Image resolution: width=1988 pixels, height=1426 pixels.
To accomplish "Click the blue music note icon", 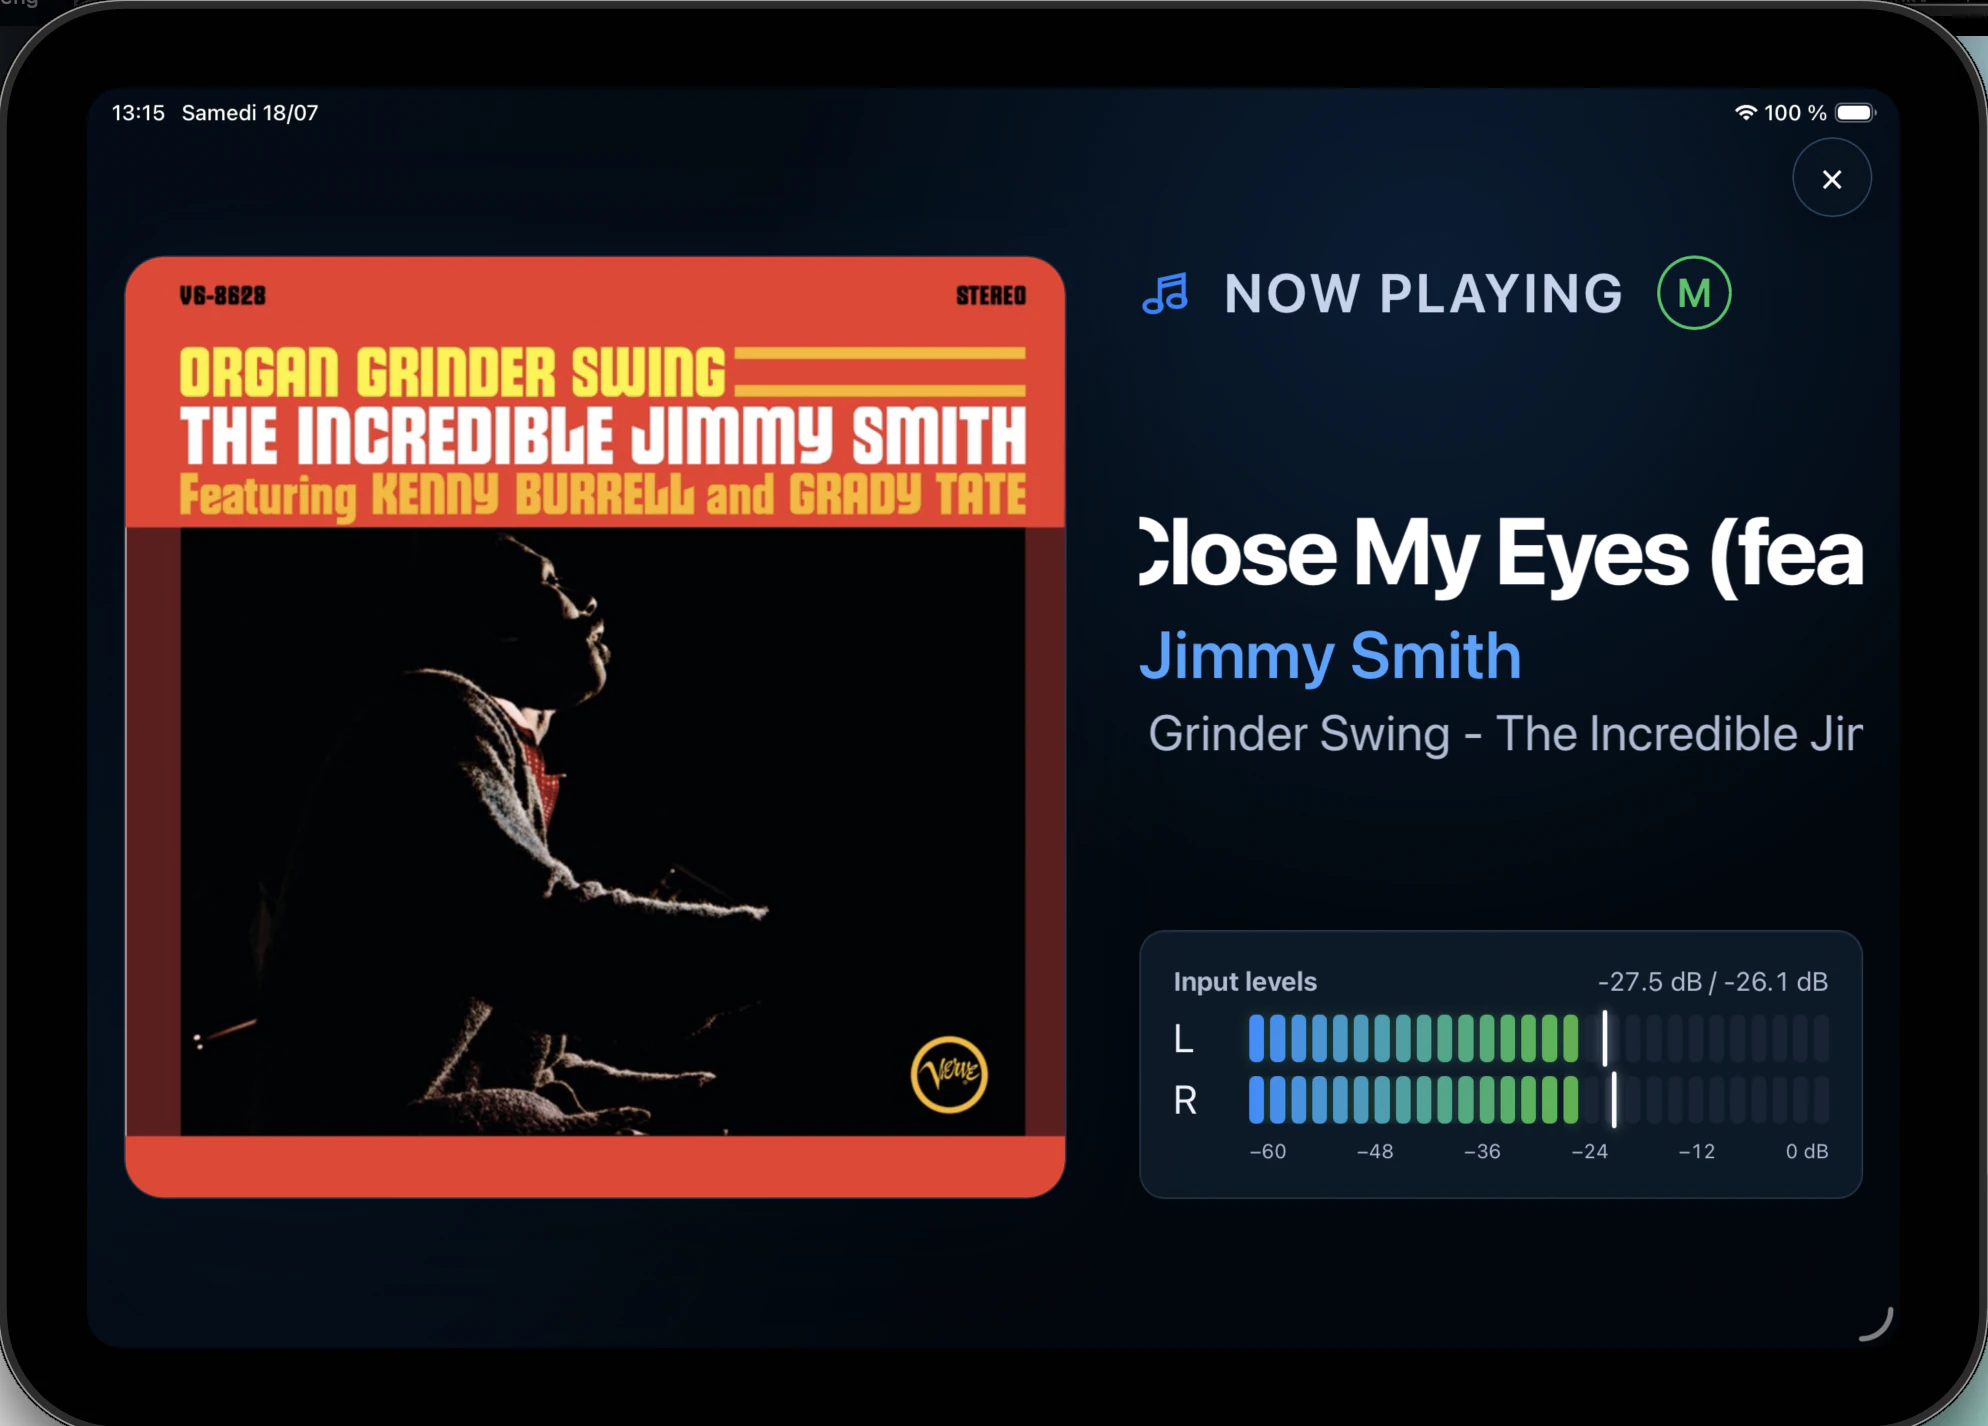I will pos(1165,294).
